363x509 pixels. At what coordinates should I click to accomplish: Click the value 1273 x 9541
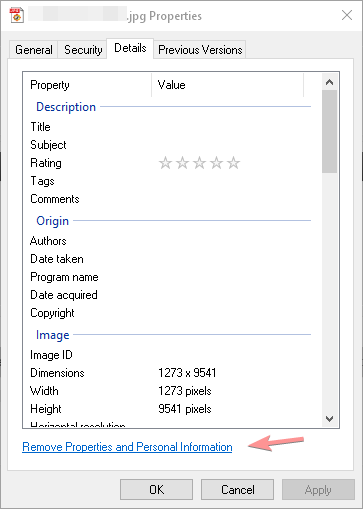click(x=187, y=373)
